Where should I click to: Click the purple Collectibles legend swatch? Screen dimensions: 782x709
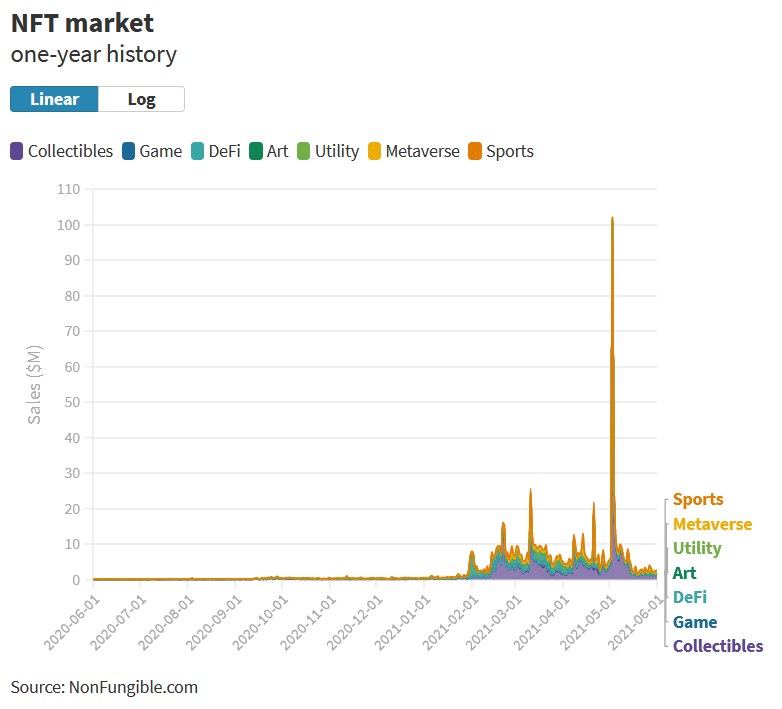click(17, 152)
